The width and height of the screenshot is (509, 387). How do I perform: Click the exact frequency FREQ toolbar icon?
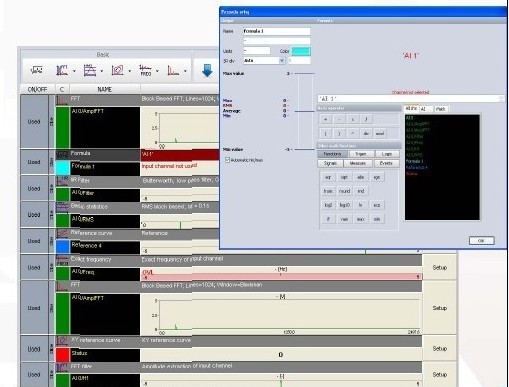145,70
